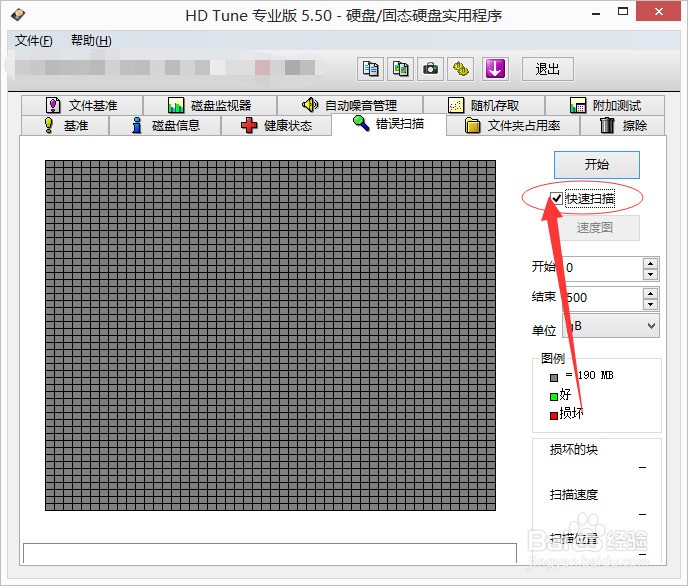Click the gray block legend swatch

click(554, 377)
